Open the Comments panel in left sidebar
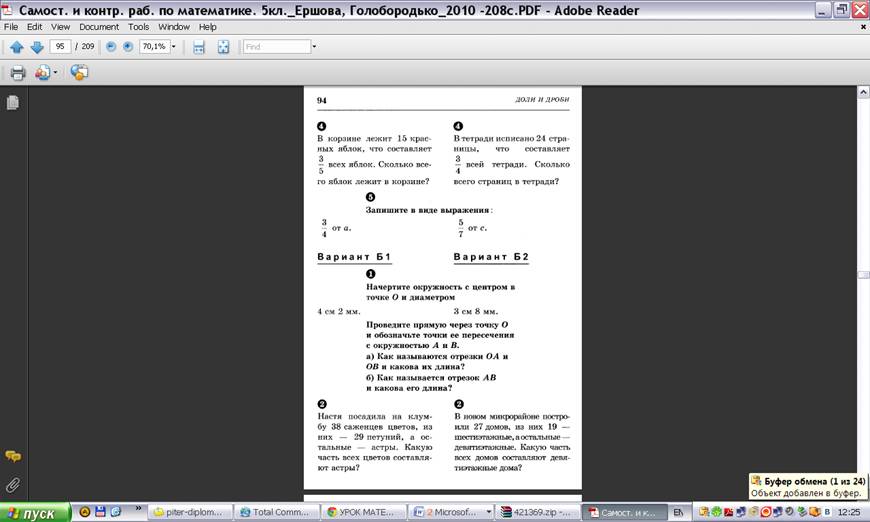The image size is (870, 522). pos(13,456)
